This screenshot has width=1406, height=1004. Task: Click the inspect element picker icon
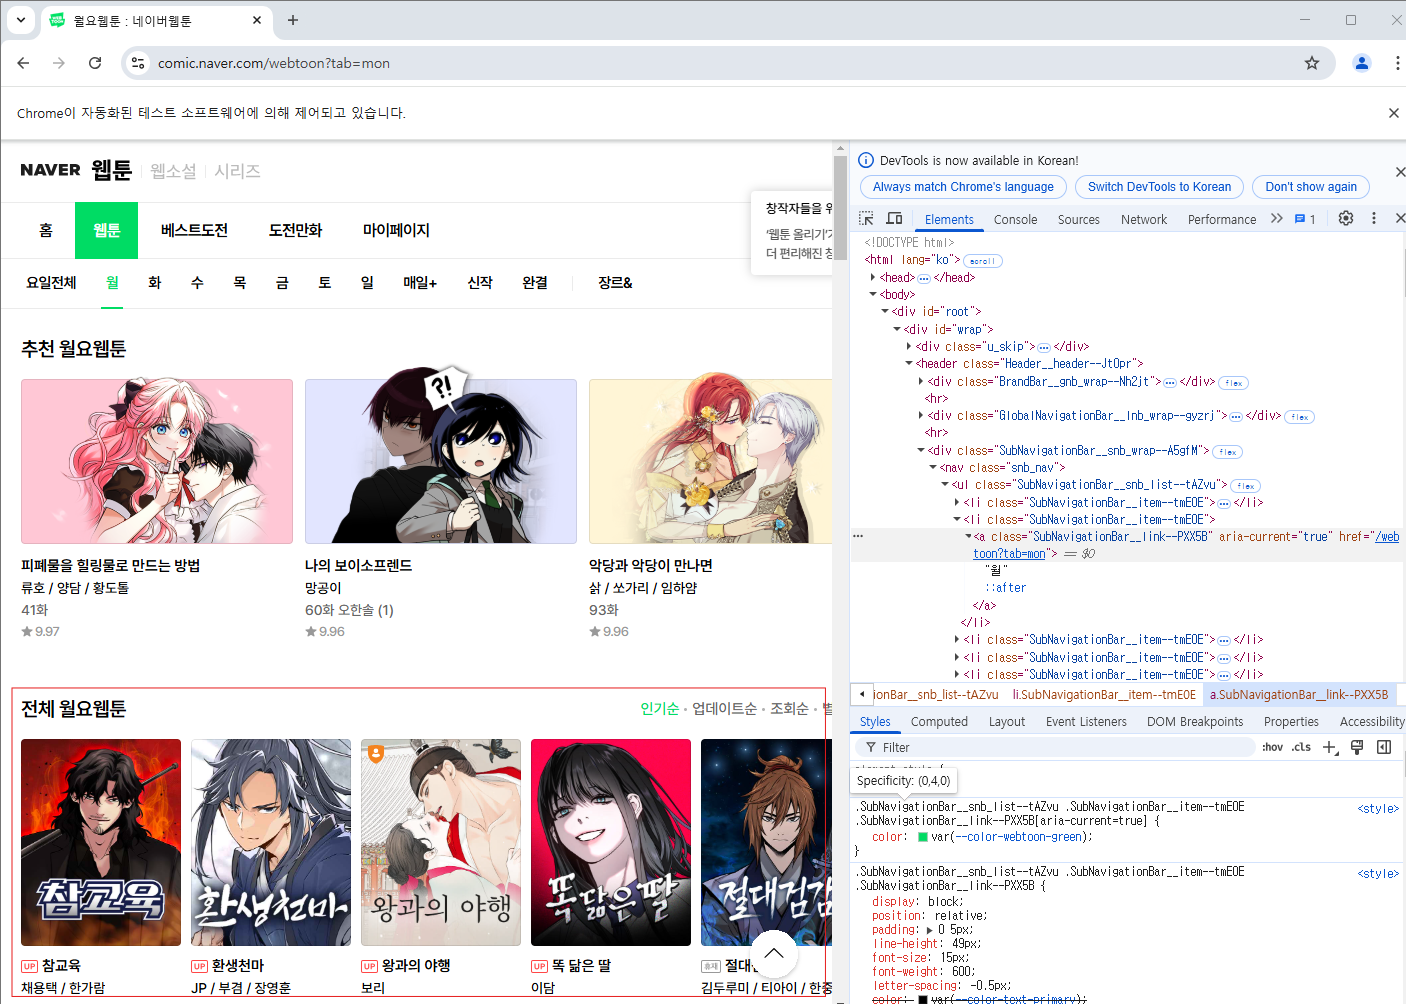click(866, 218)
